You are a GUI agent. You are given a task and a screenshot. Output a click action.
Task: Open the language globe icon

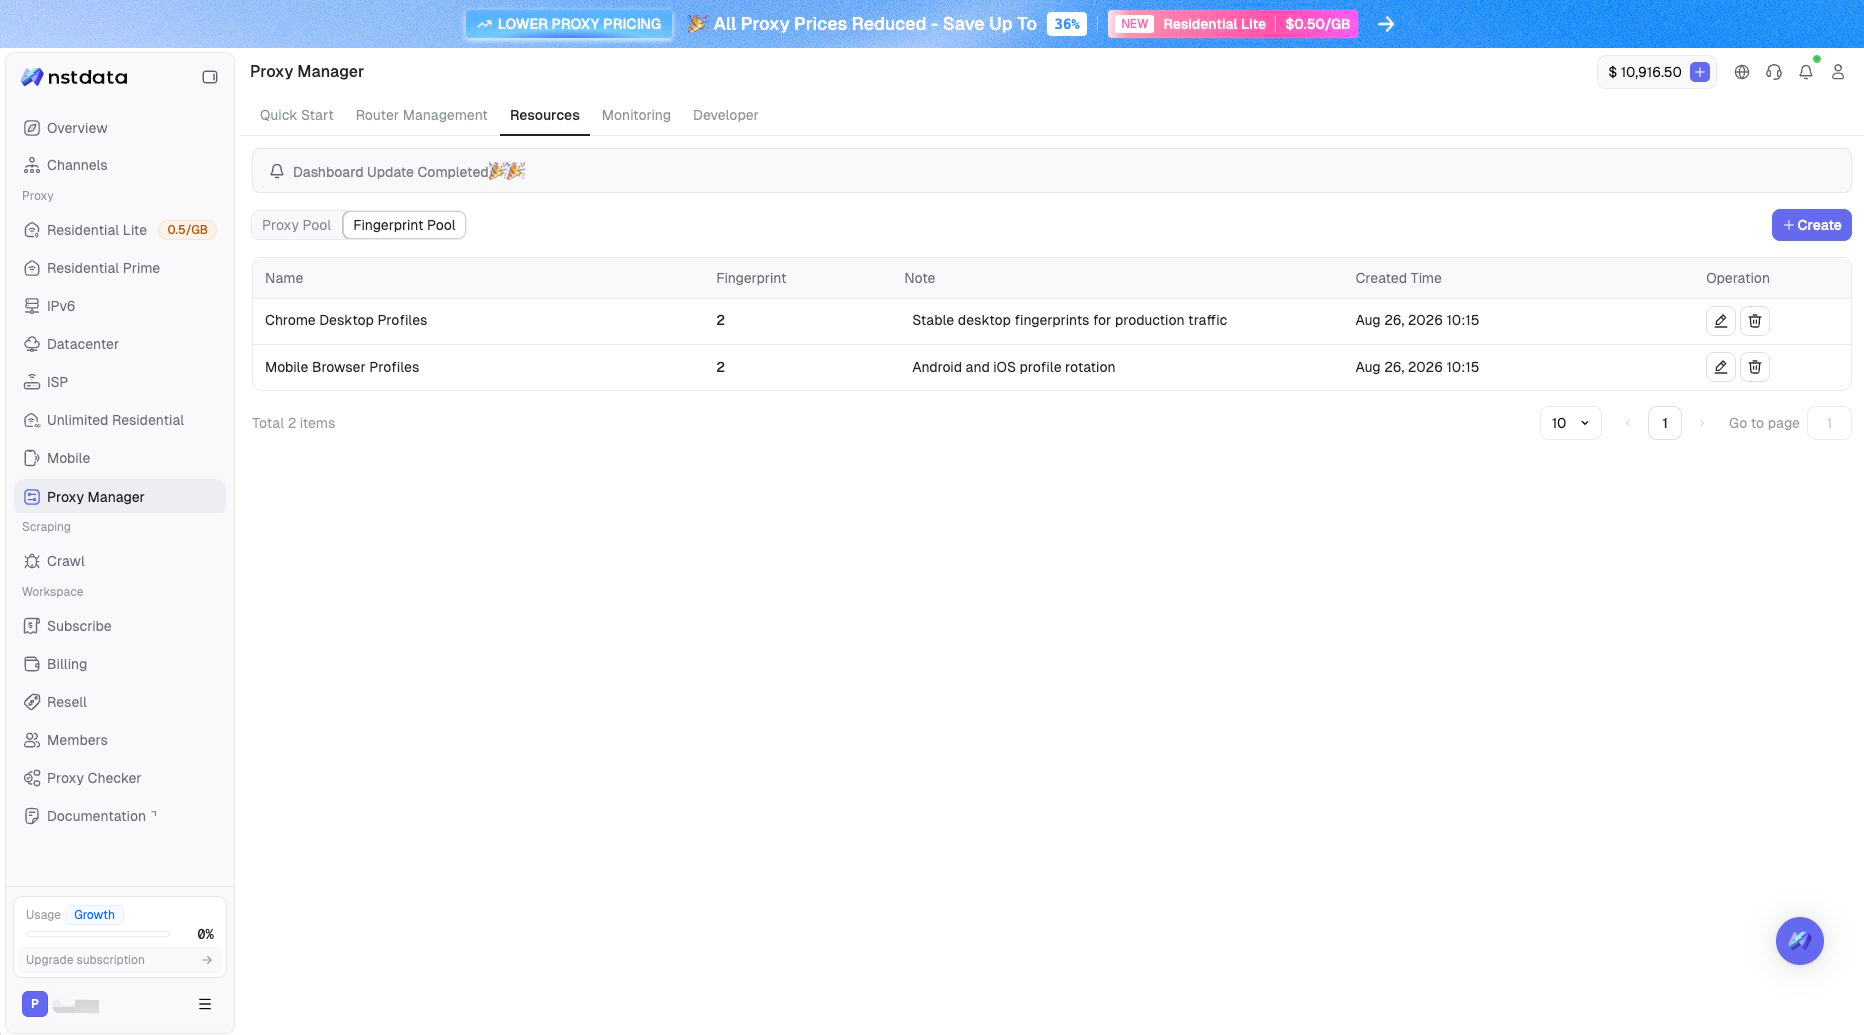tap(1742, 72)
